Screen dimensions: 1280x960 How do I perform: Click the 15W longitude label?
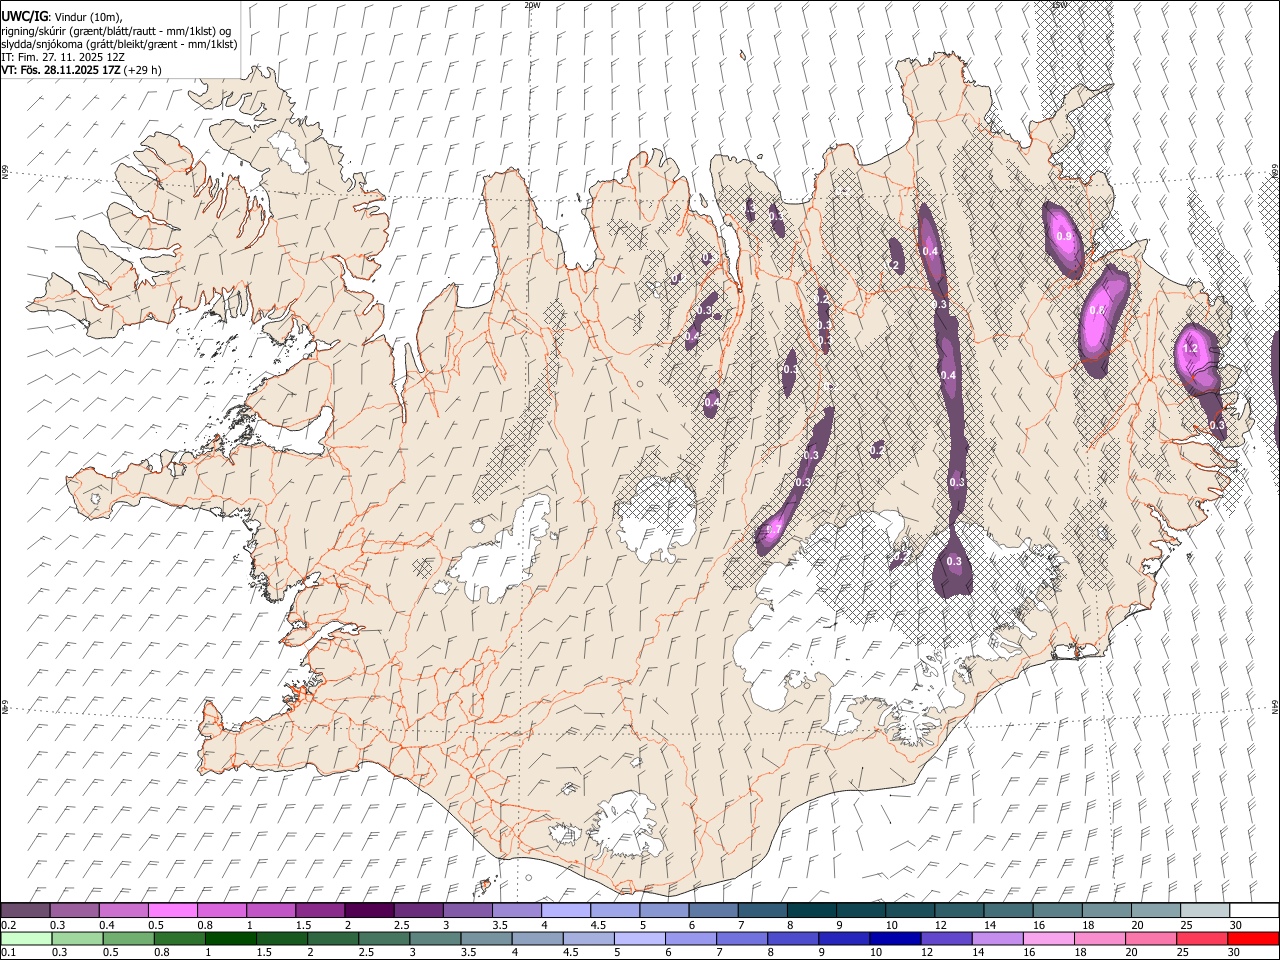point(1059,5)
